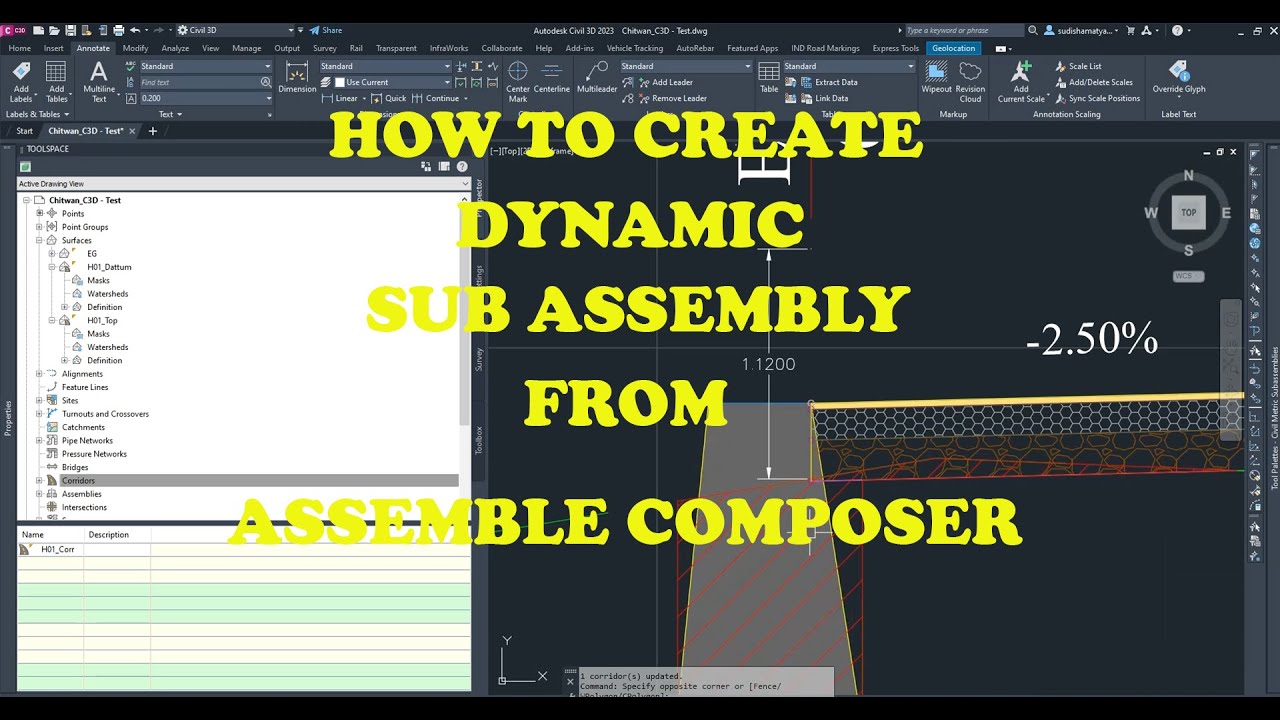Open the Modify ribbon tab
The width and height of the screenshot is (1280, 720).
pyautogui.click(x=135, y=48)
